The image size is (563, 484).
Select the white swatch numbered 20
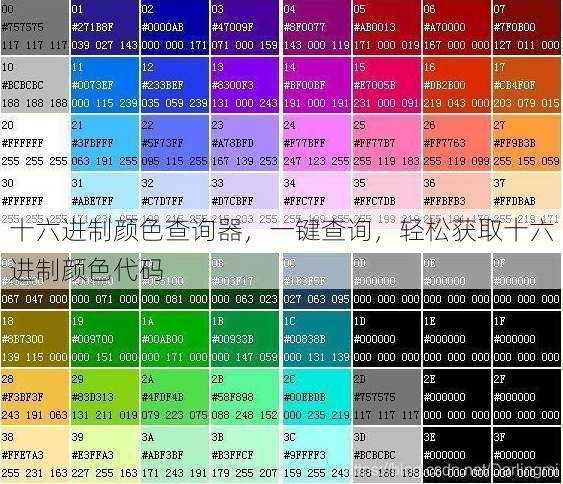point(35,143)
